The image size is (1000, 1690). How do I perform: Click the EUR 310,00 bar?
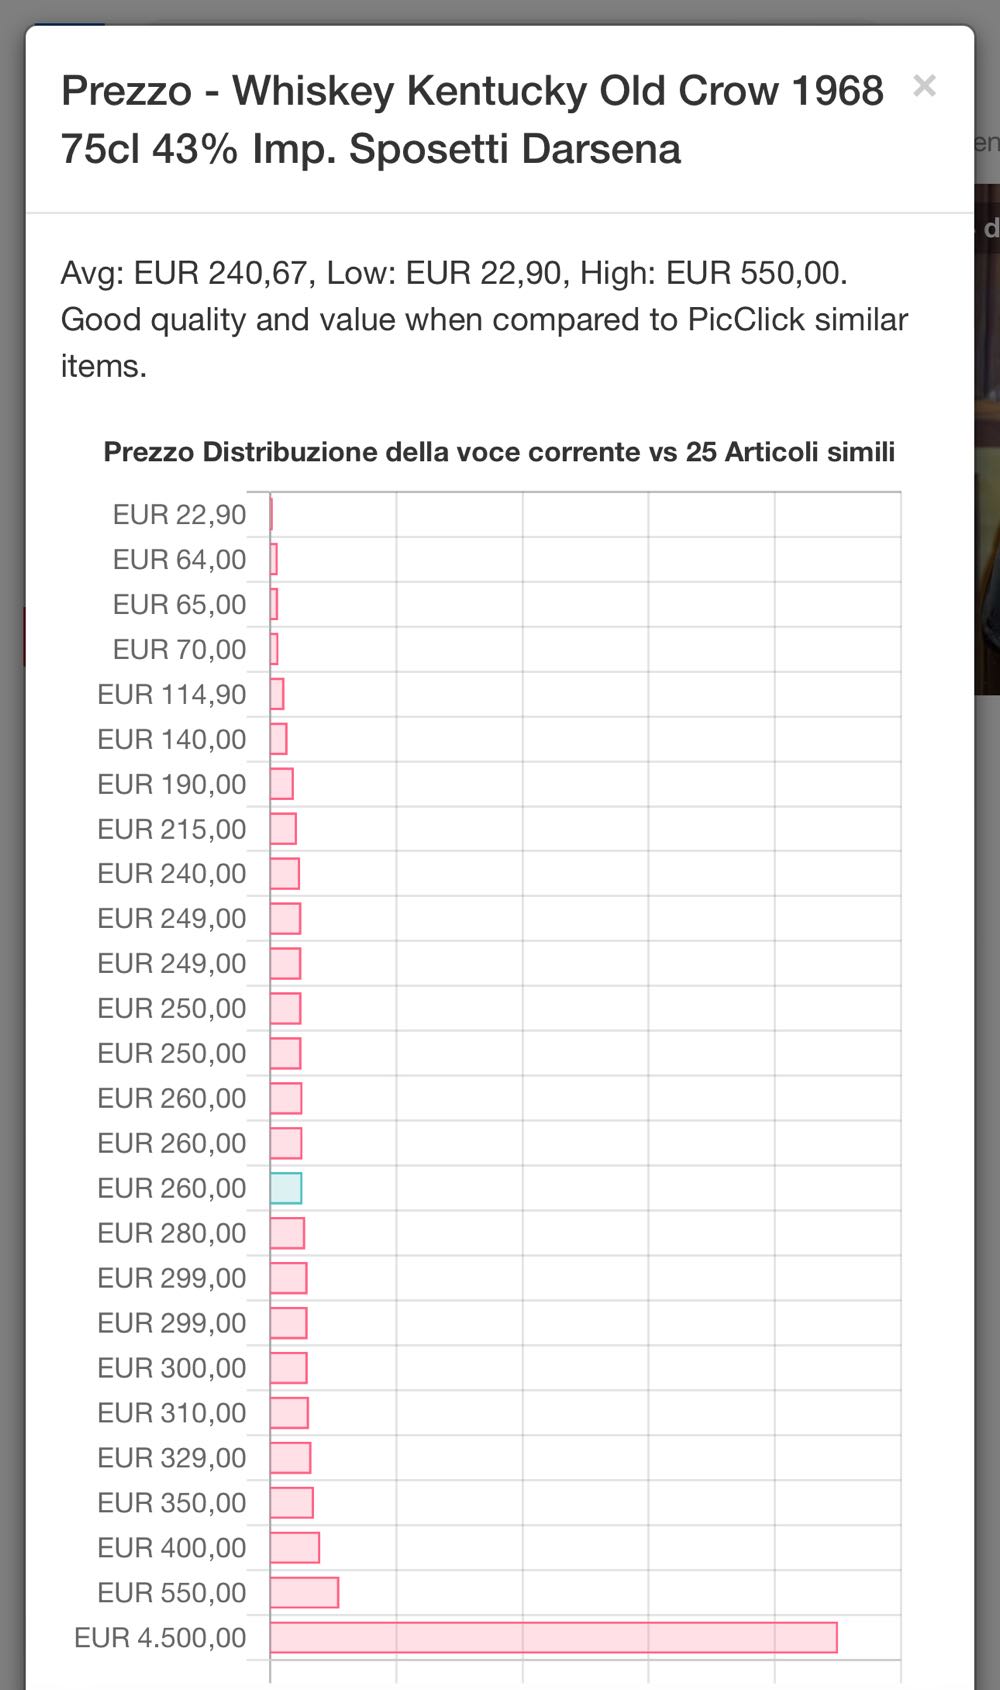click(289, 1413)
